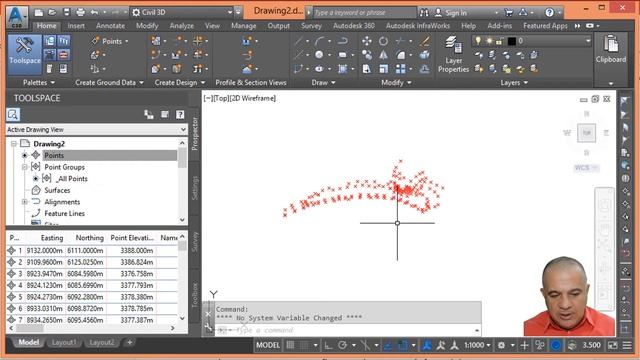The image size is (640, 360).
Task: Switch to the Analyze ribbon tab
Action: 182,26
